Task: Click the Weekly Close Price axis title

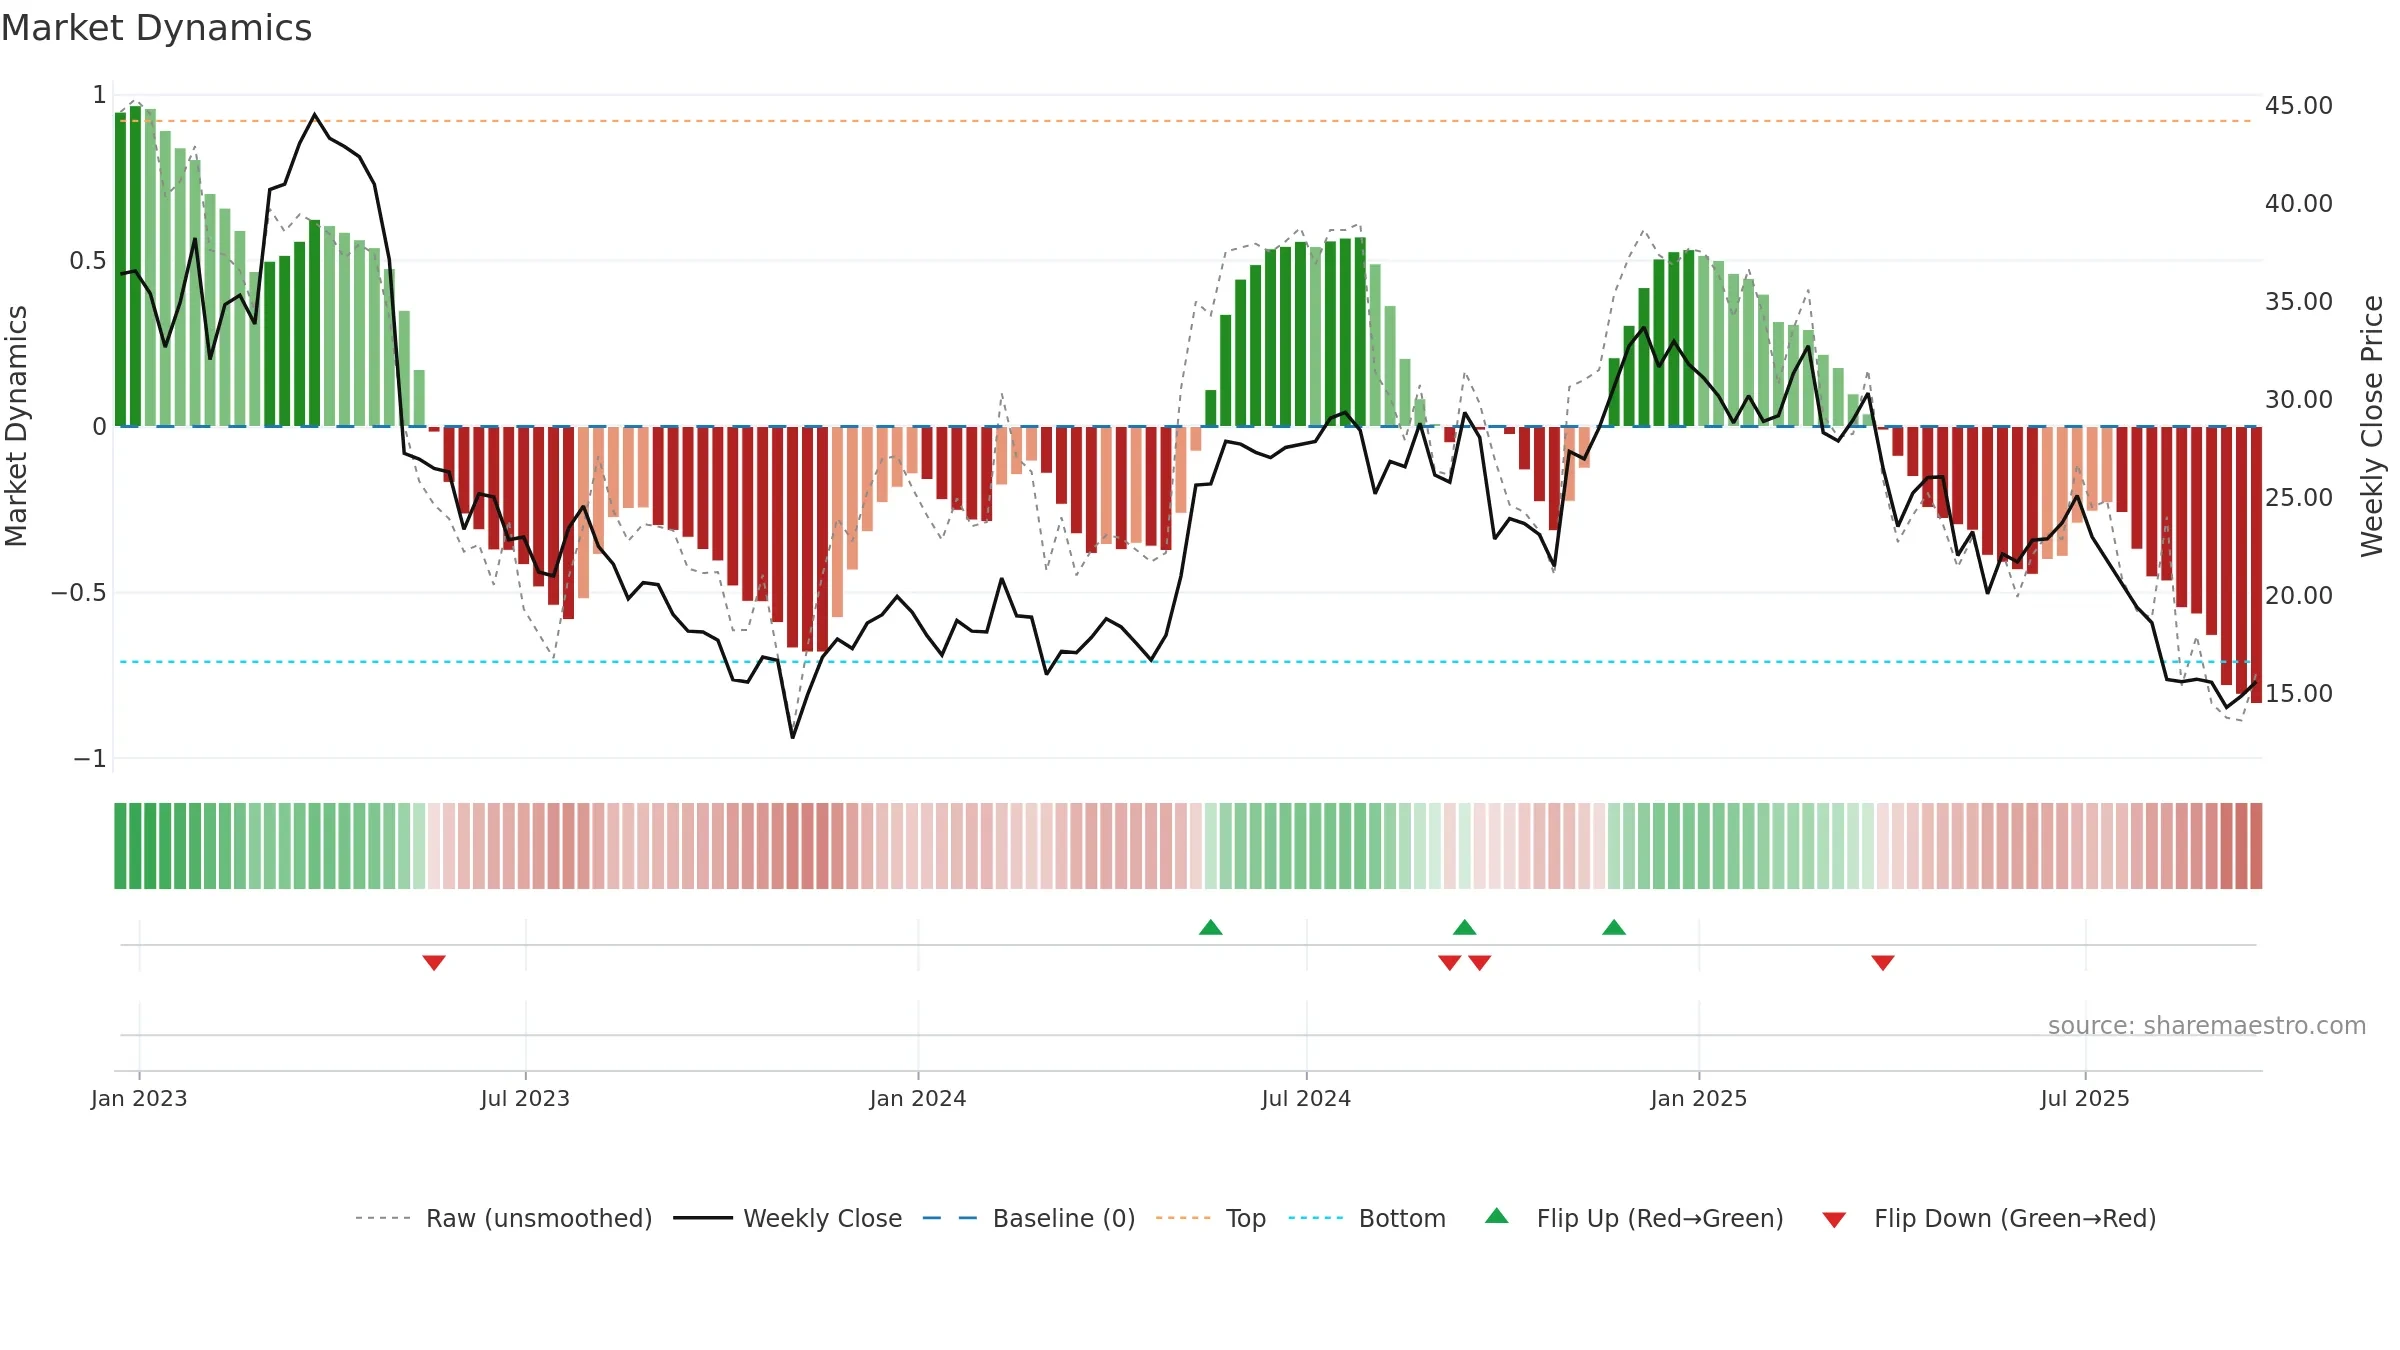Action: tap(2373, 426)
